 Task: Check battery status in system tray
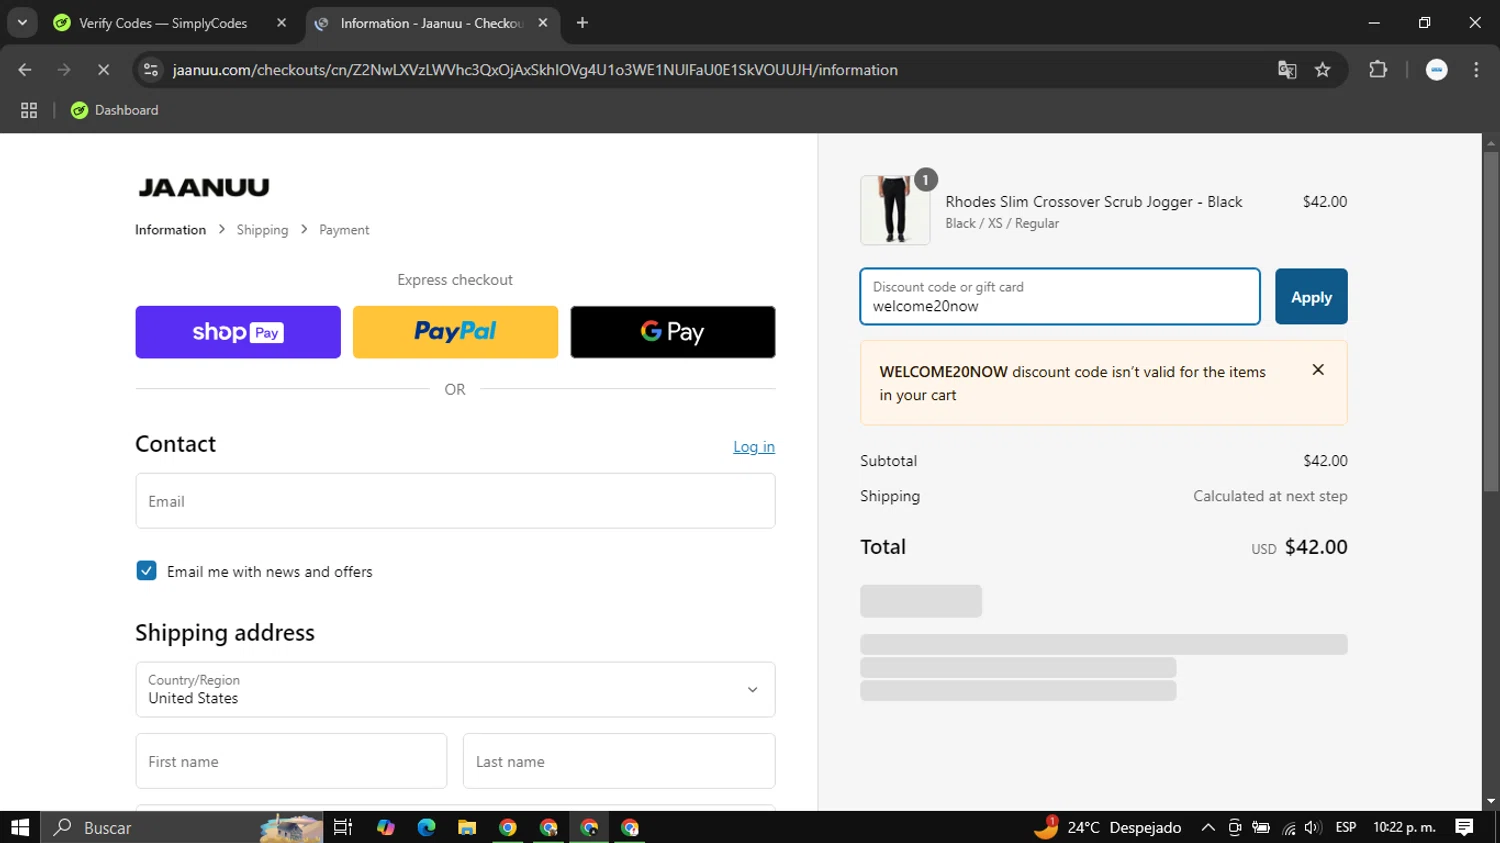(x=1261, y=827)
